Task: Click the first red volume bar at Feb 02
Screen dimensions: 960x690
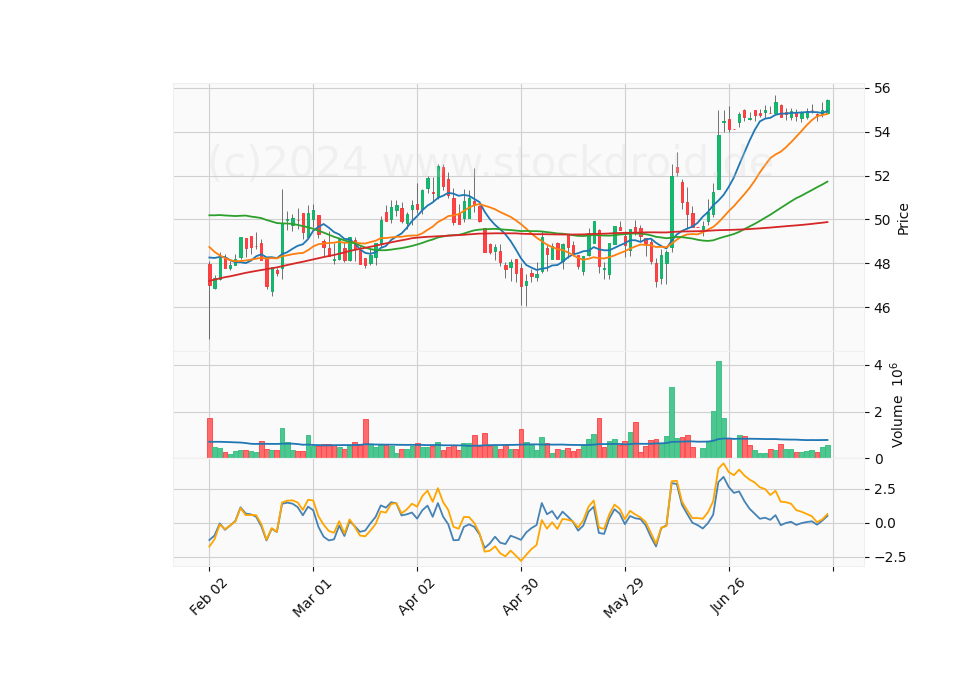Action: coord(210,438)
